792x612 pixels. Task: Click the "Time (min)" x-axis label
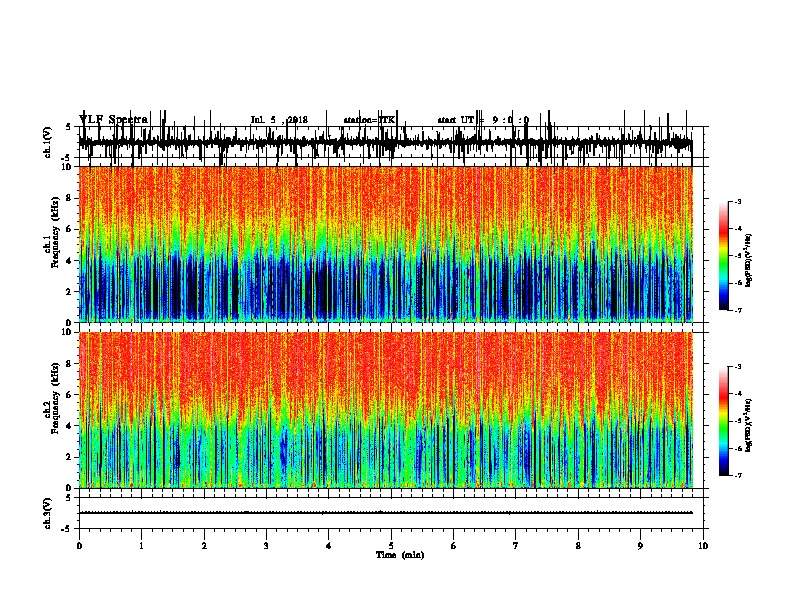click(400, 555)
